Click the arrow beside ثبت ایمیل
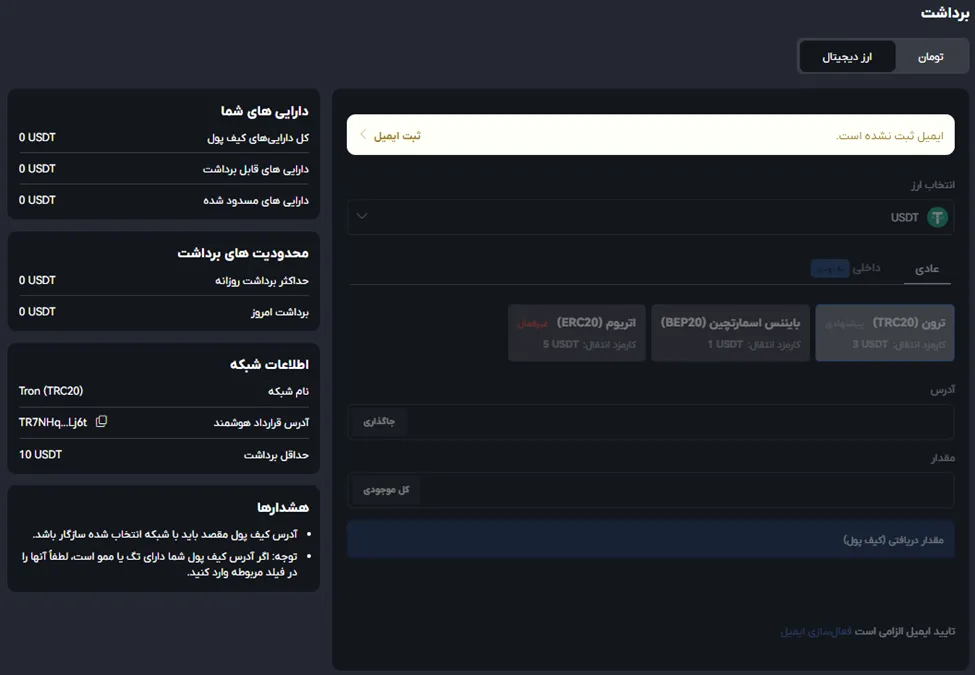Image resolution: width=975 pixels, height=675 pixels. coord(363,134)
